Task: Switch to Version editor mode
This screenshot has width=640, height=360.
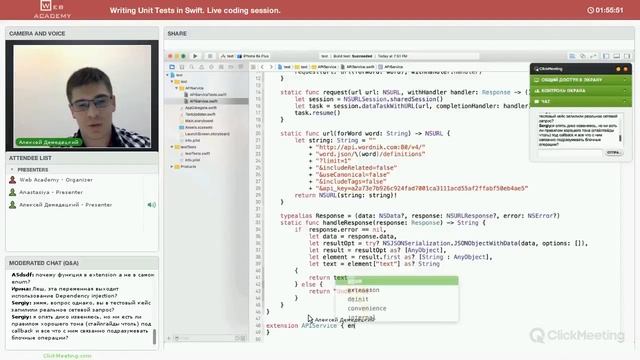Action: 593,56
